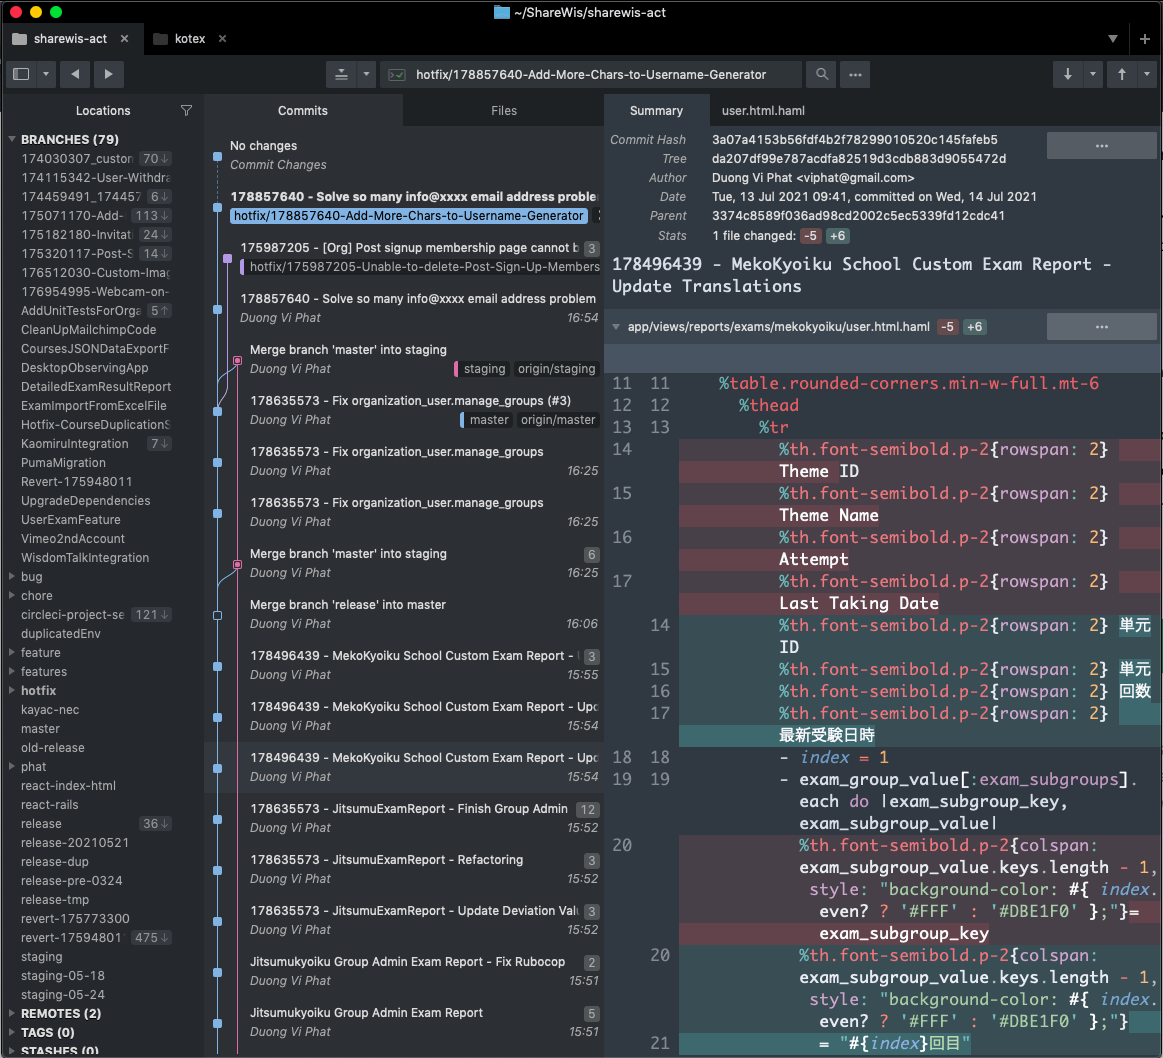This screenshot has height=1058, width=1163.
Task: Select the release-20210521 branch
Action: coord(74,842)
